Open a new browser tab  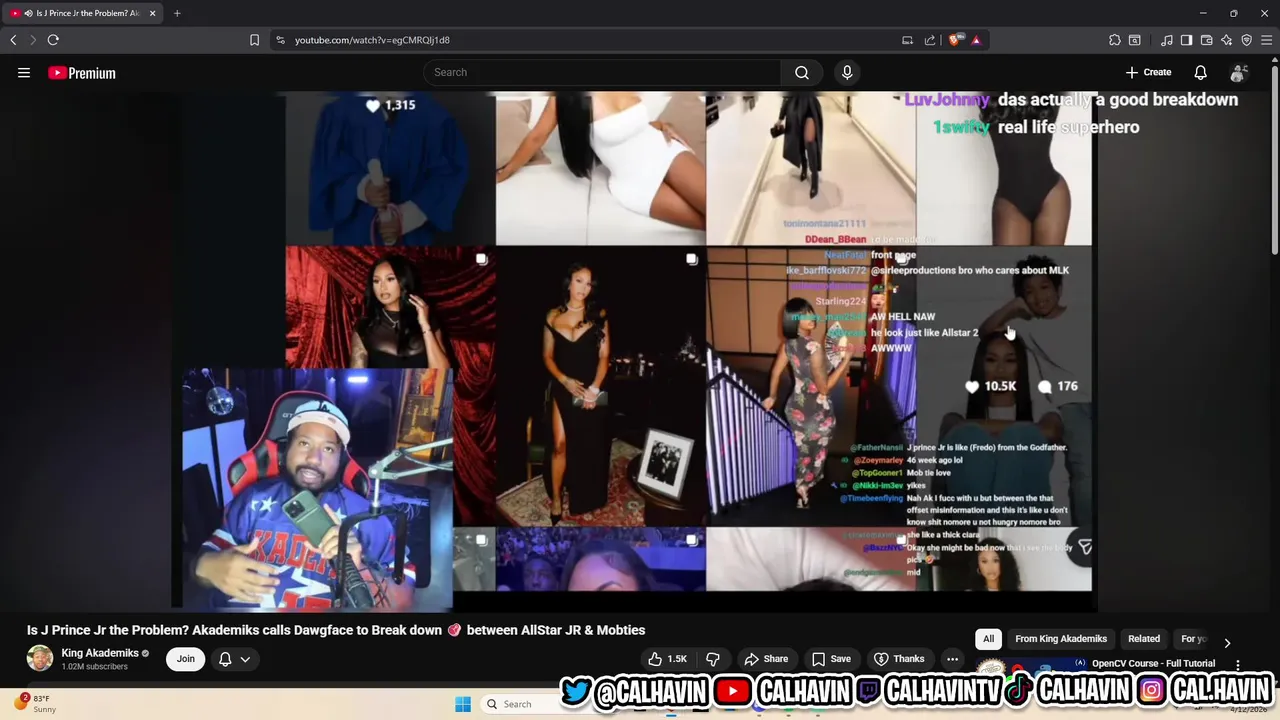[x=177, y=13]
